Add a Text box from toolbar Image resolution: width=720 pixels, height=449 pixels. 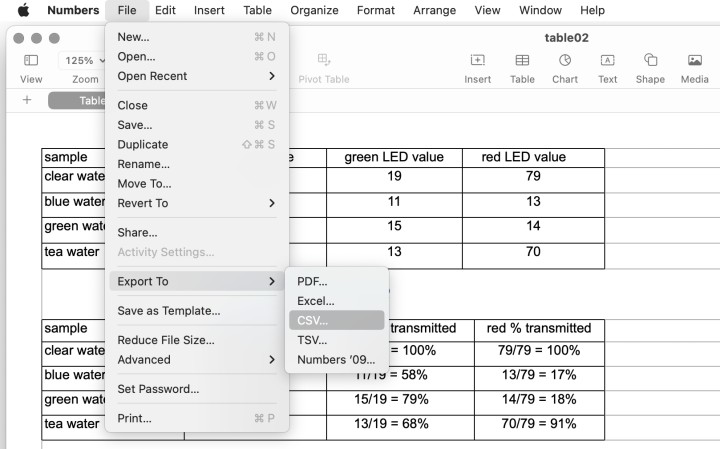(608, 60)
